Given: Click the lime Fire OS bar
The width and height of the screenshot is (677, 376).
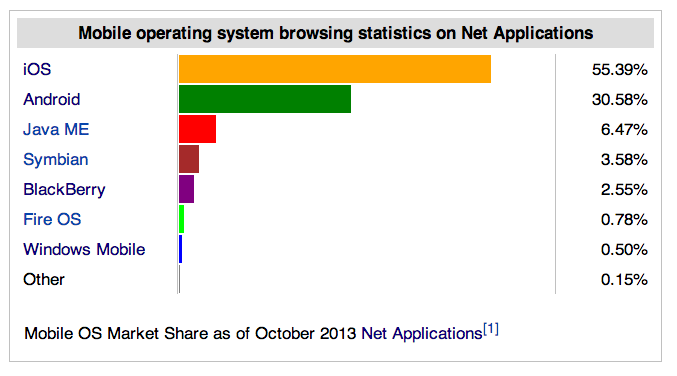Looking at the screenshot, I should click(182, 219).
